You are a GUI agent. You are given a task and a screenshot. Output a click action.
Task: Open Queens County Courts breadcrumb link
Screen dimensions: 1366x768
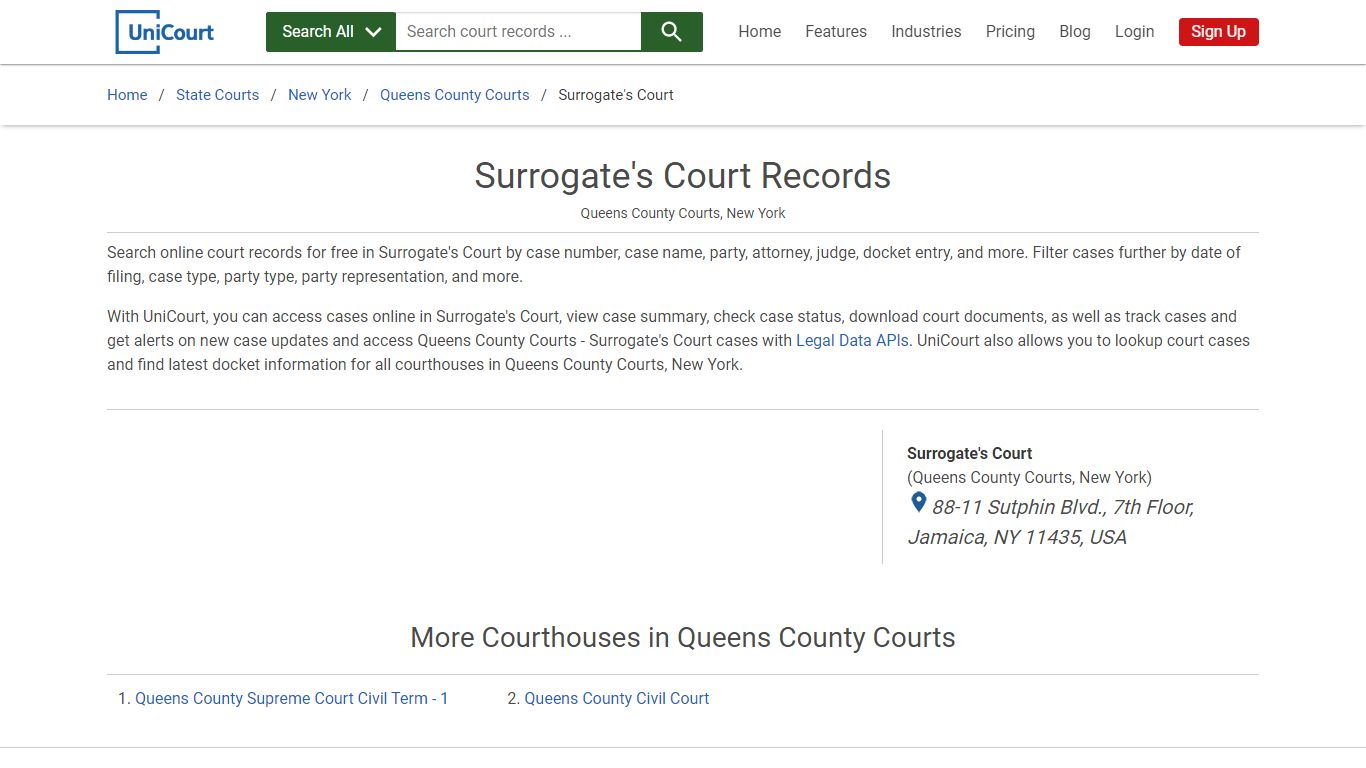pyautogui.click(x=455, y=95)
